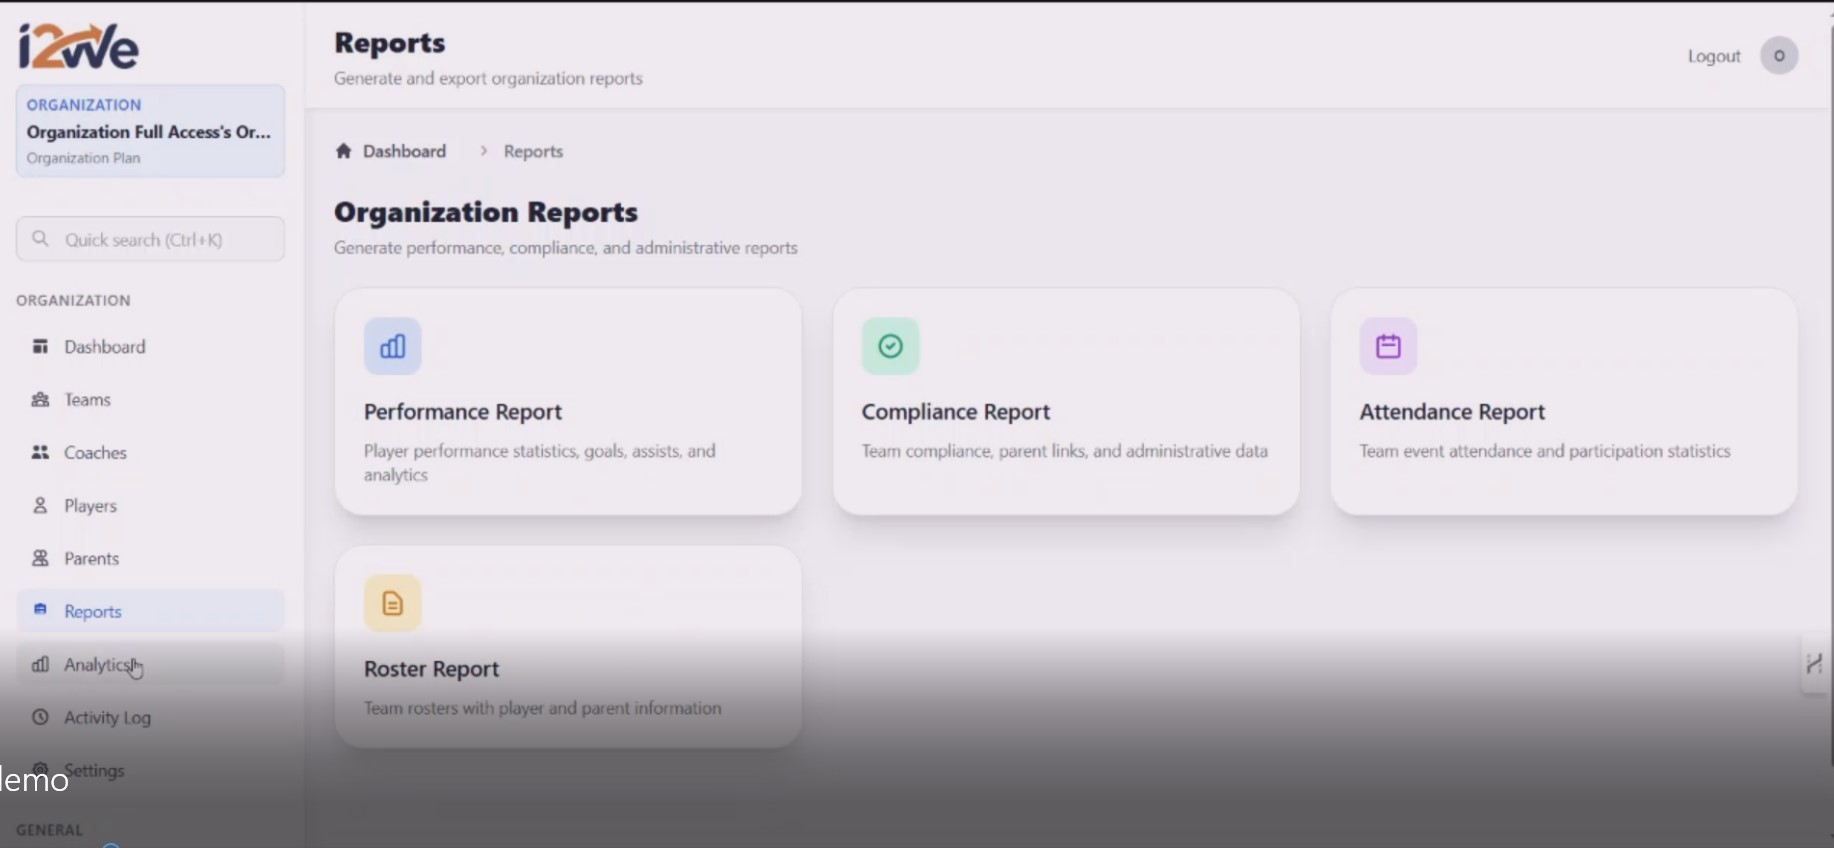Click the 'Organization Reports' heading
1834x848 pixels.
(486, 212)
